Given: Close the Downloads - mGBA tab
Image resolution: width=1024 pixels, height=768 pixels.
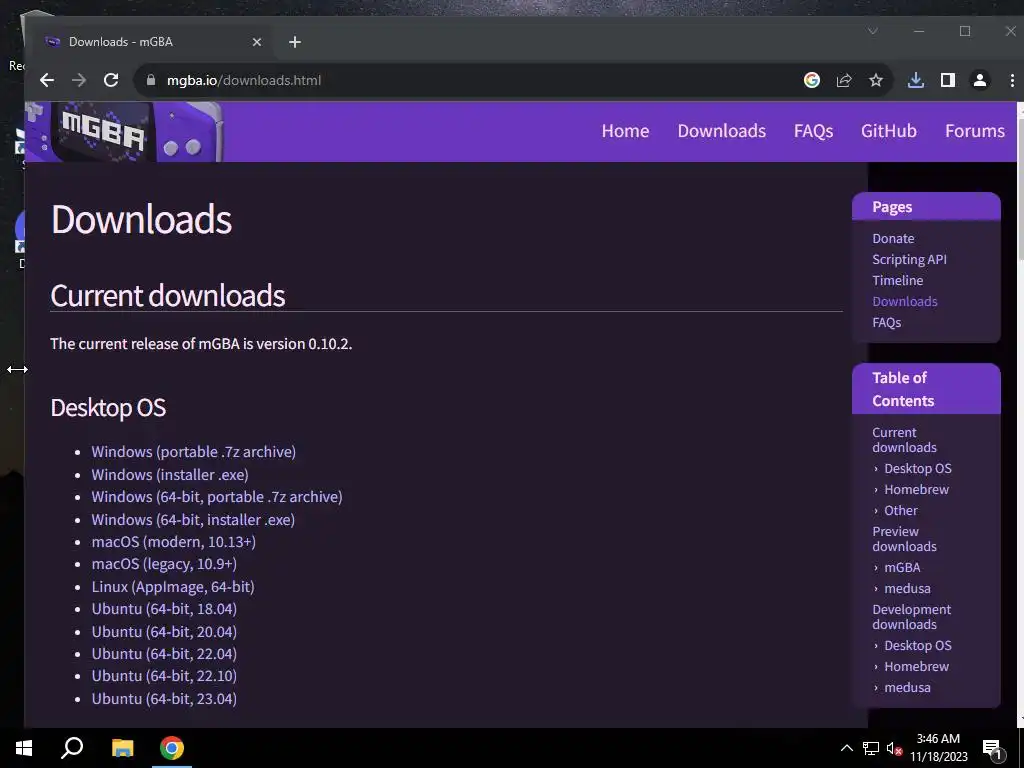Looking at the screenshot, I should [257, 42].
